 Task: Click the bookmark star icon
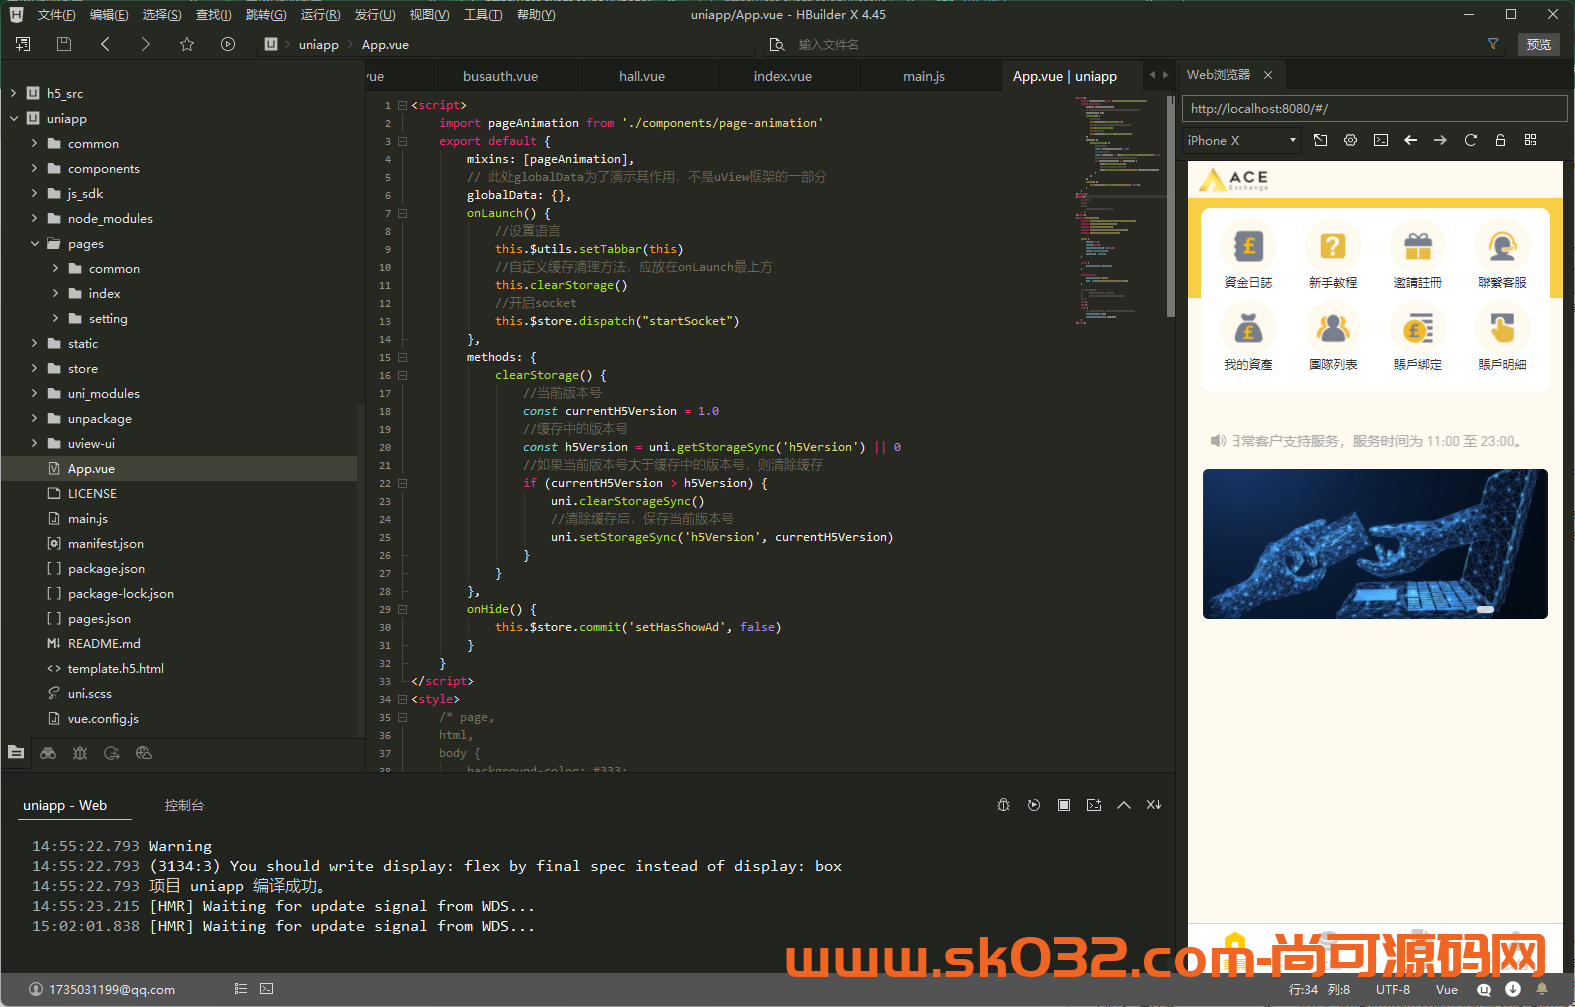coord(187,44)
